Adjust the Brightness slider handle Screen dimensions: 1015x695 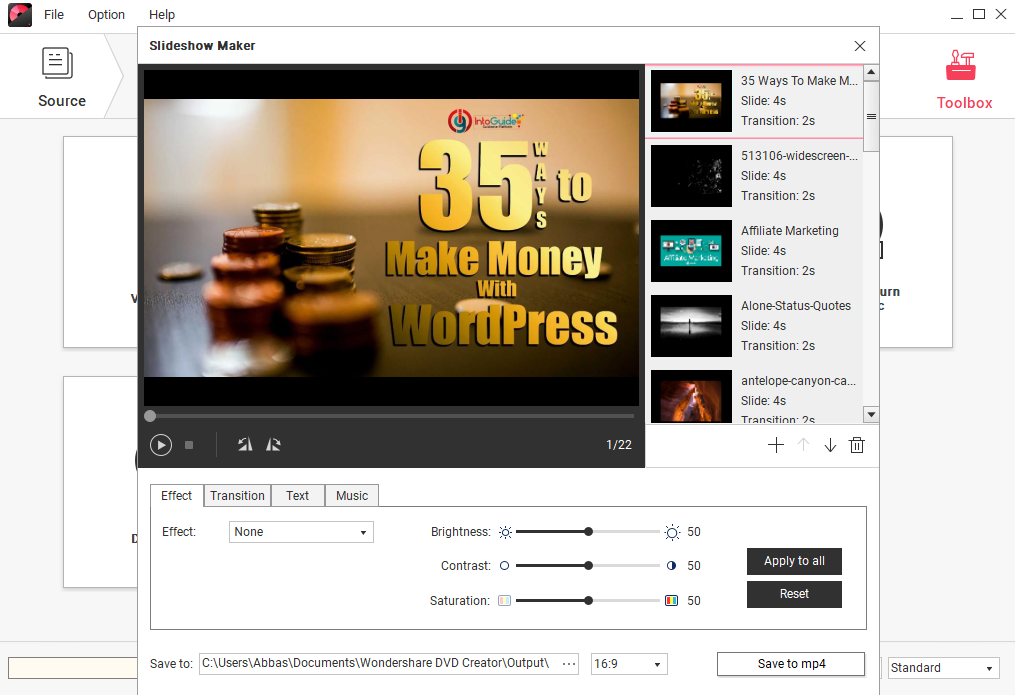(x=588, y=532)
